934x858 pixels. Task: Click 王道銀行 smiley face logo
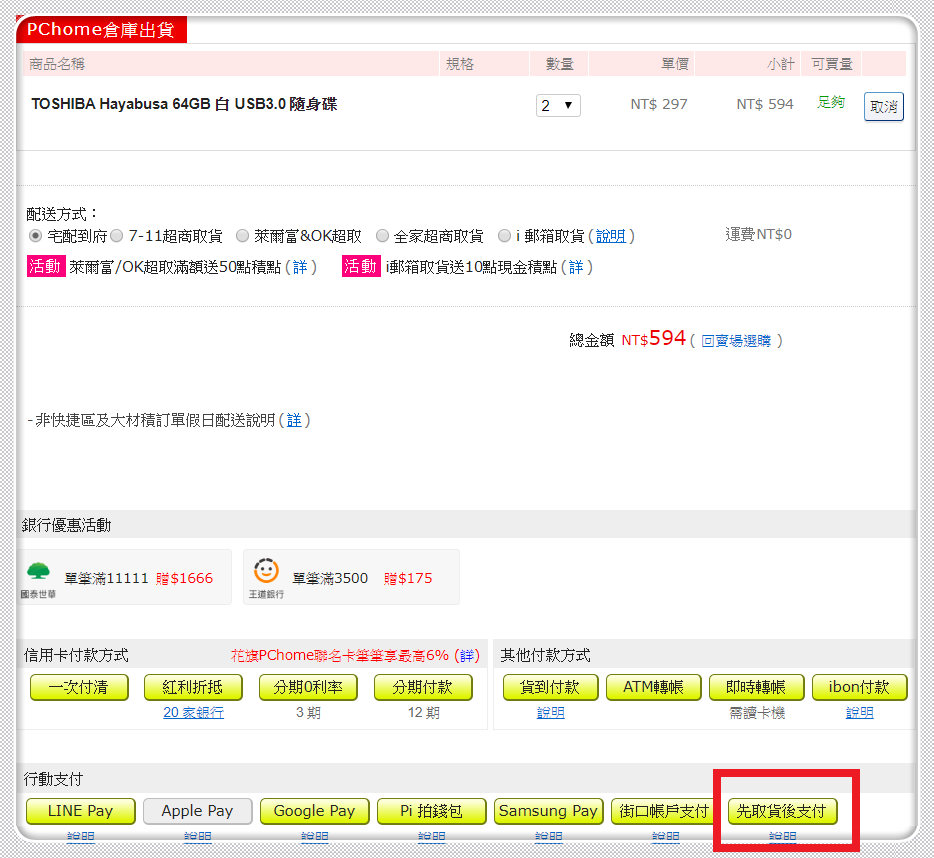266,571
